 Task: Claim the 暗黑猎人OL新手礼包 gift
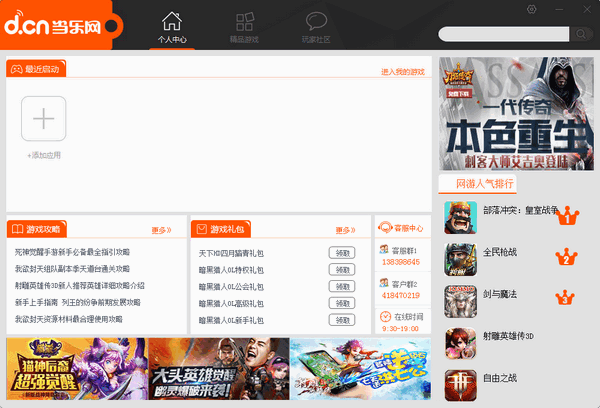click(x=342, y=320)
